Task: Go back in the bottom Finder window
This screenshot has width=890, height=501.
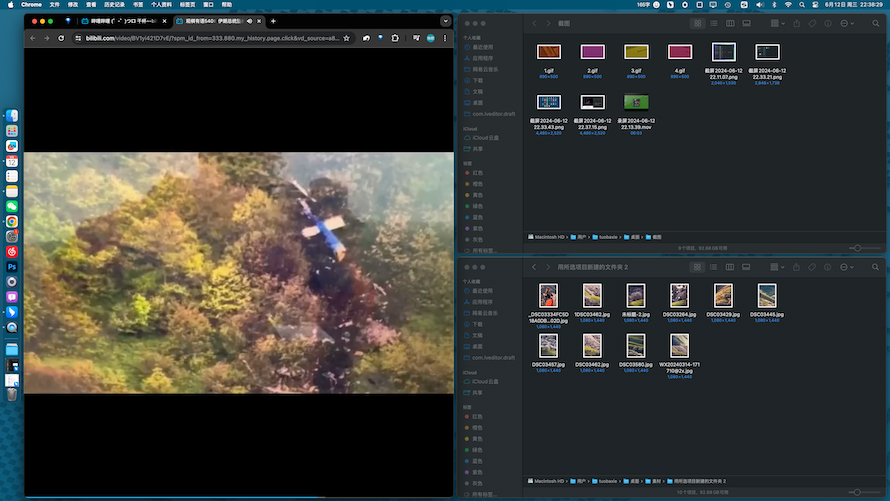Action: click(x=534, y=267)
